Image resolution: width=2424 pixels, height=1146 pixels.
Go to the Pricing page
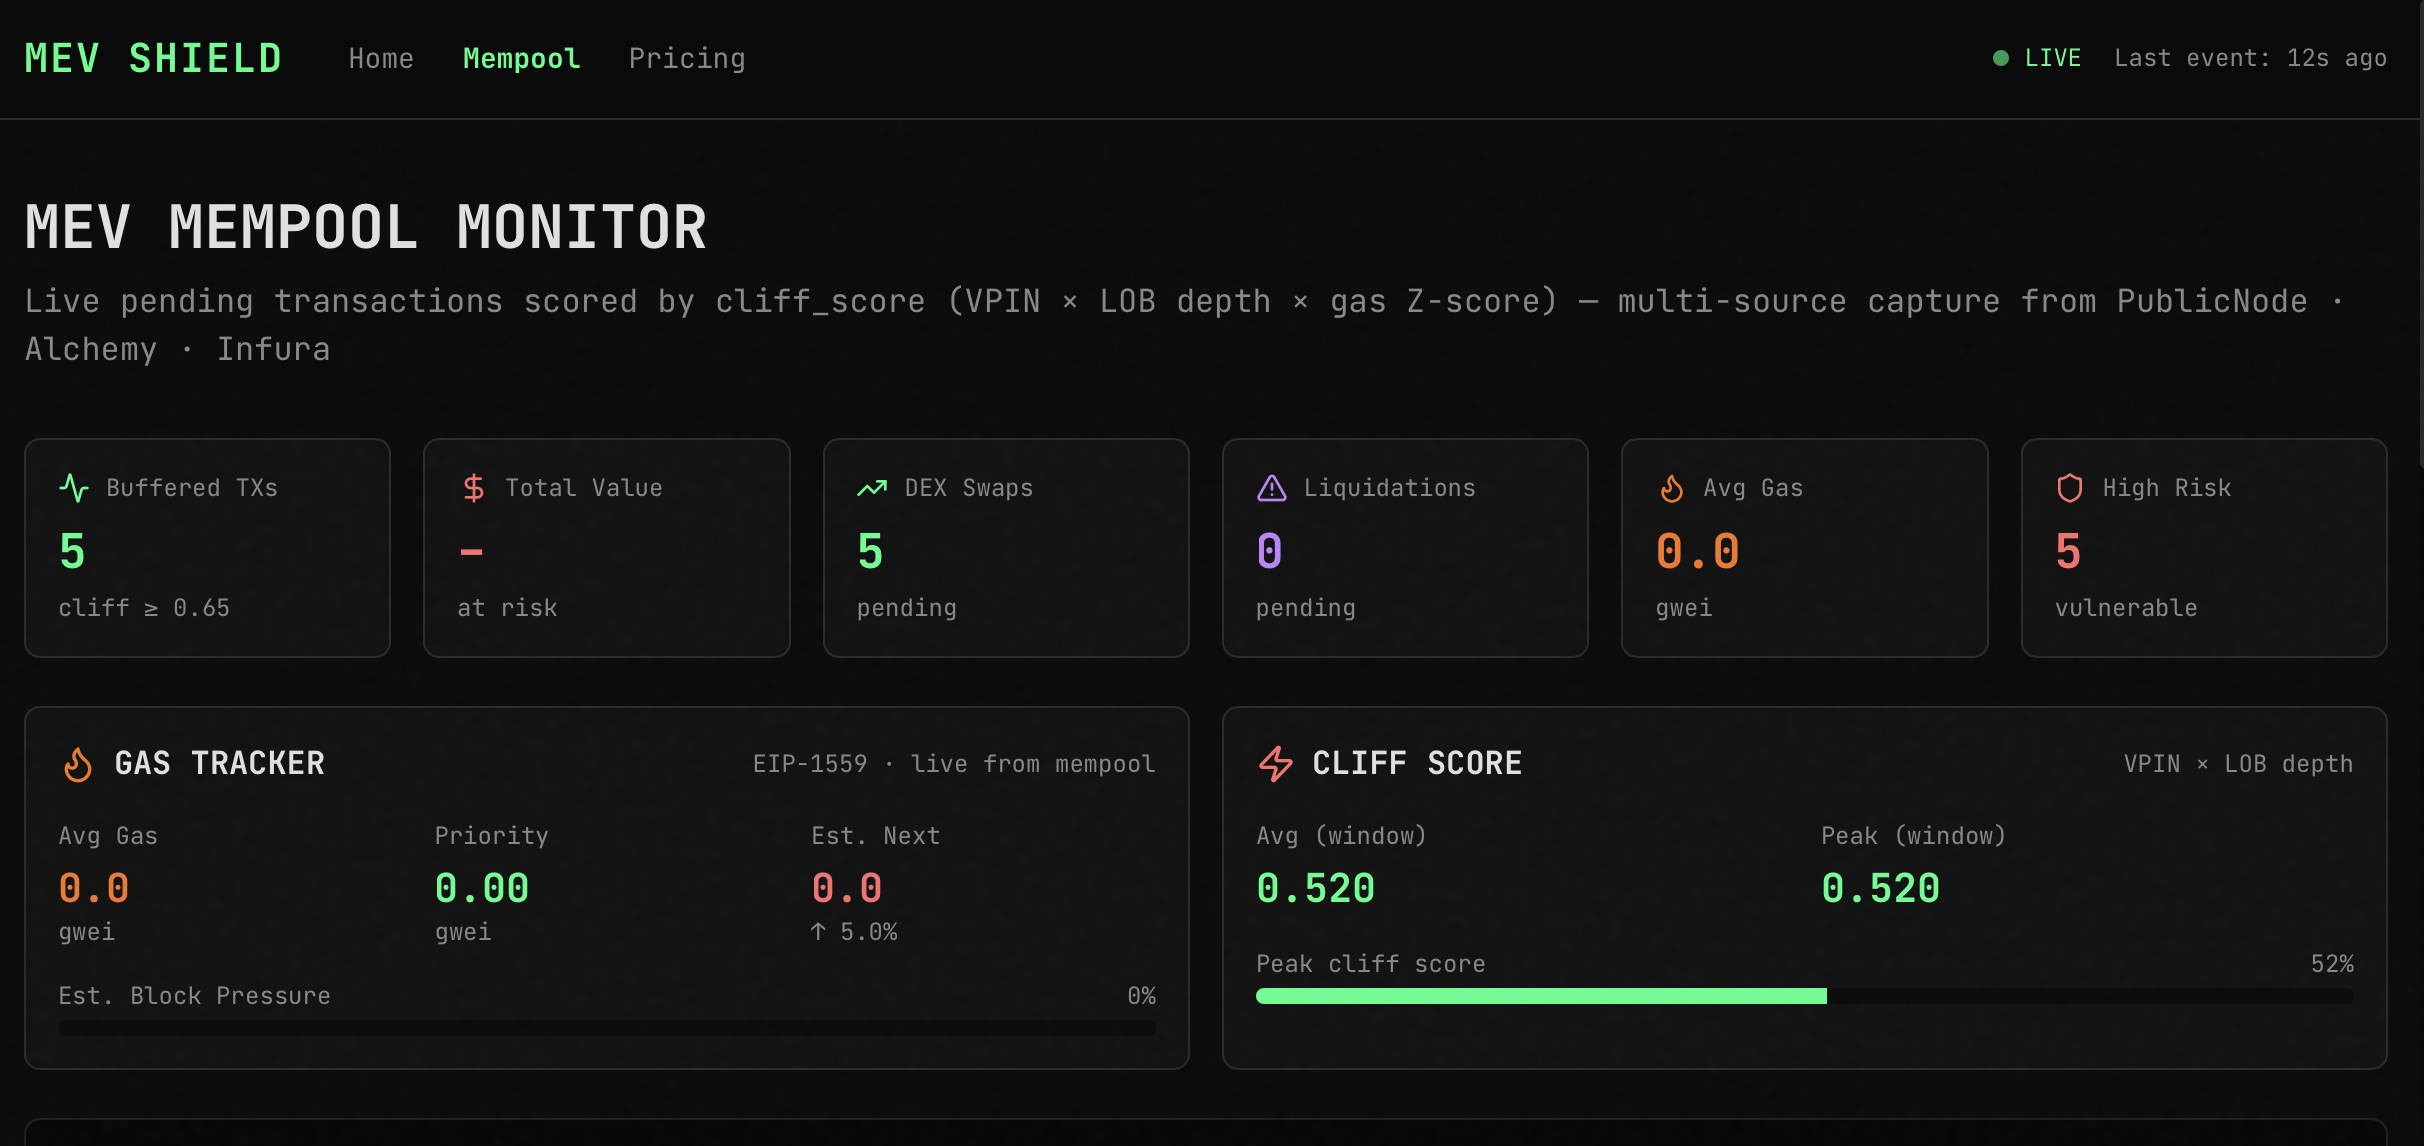[687, 58]
